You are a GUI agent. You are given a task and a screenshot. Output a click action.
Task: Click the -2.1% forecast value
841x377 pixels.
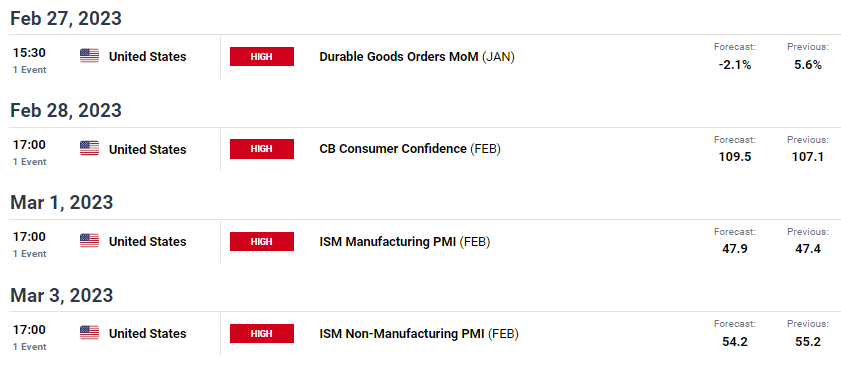click(735, 65)
